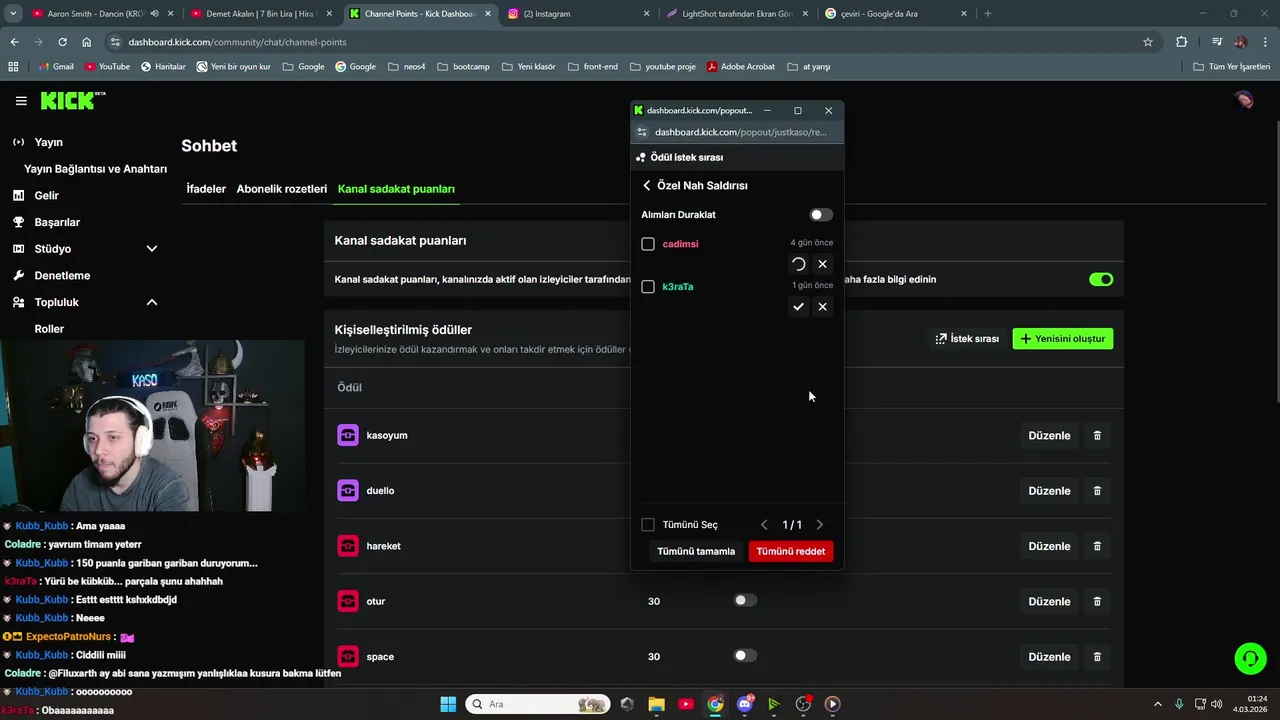1280x720 pixels.
Task: Go to next page in request queue
Action: click(x=820, y=525)
